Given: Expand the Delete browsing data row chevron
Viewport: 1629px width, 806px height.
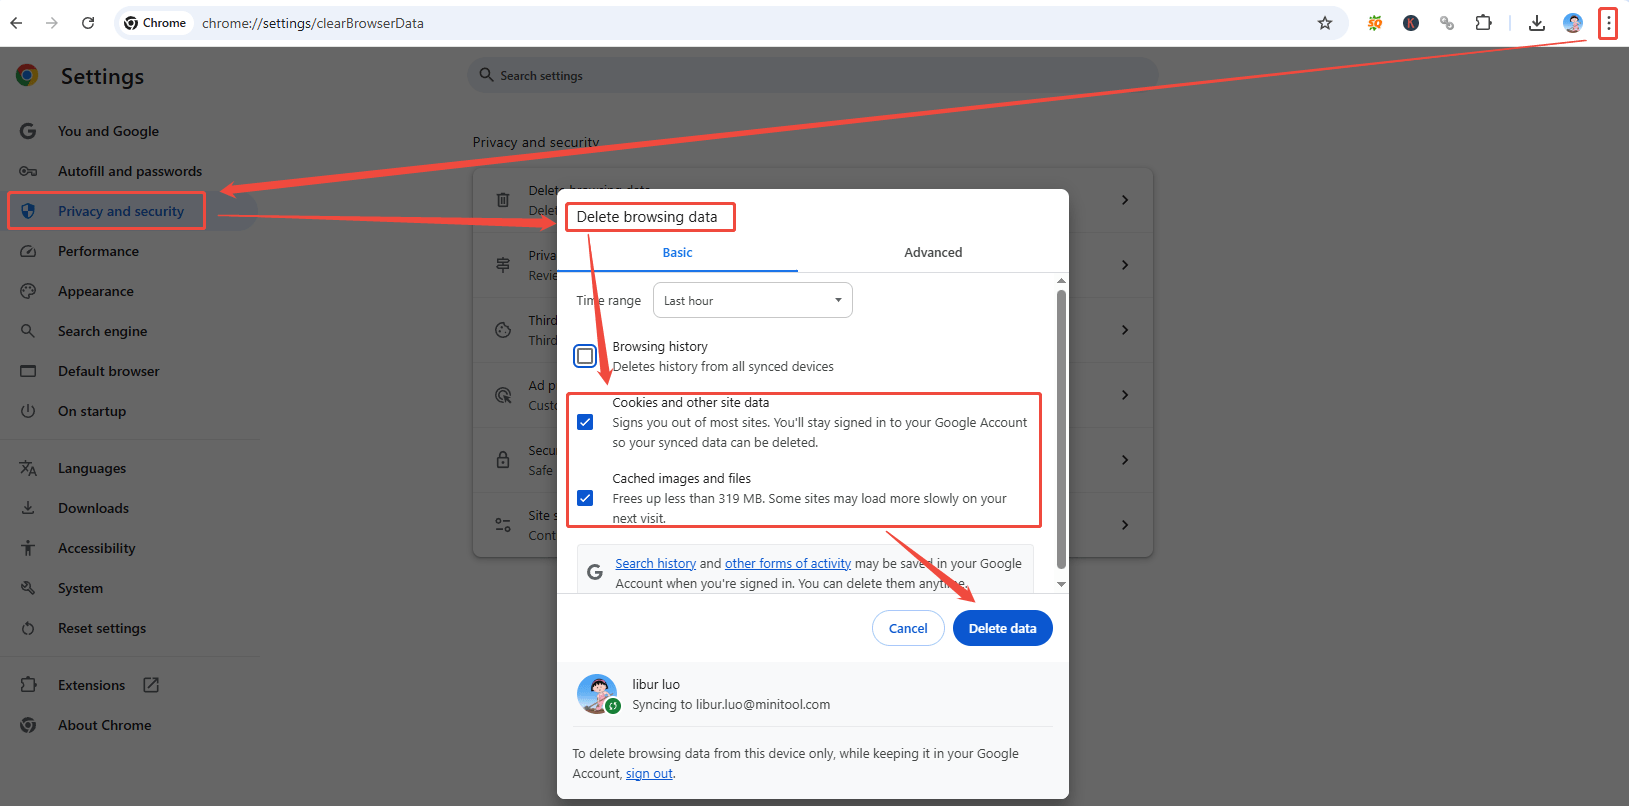Looking at the screenshot, I should coord(1125,200).
